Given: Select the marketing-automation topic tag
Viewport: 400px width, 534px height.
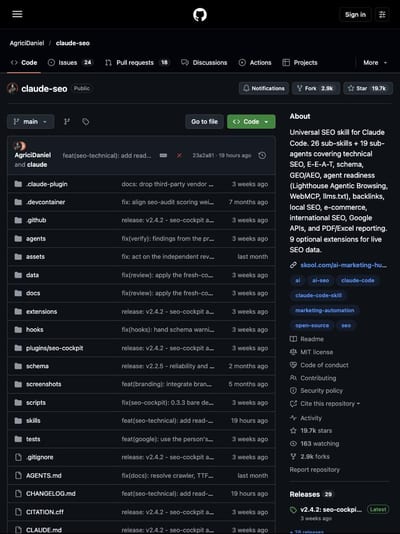Looking at the screenshot, I should [324, 311].
